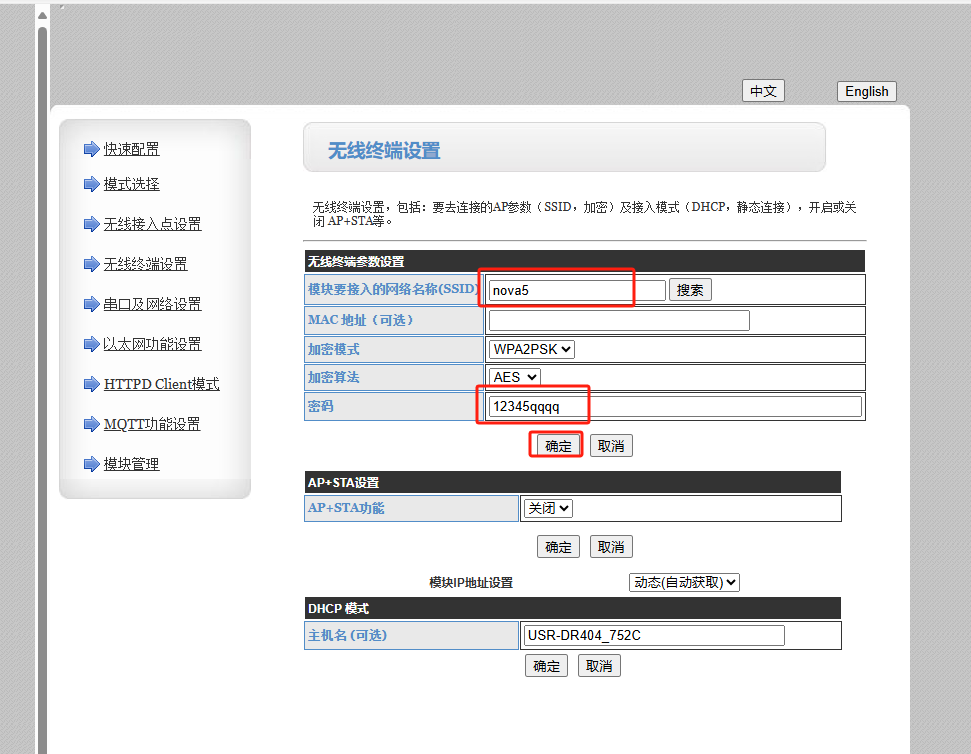
Task: Open the AP+STA功能 关闭 dropdown
Action: coord(547,508)
